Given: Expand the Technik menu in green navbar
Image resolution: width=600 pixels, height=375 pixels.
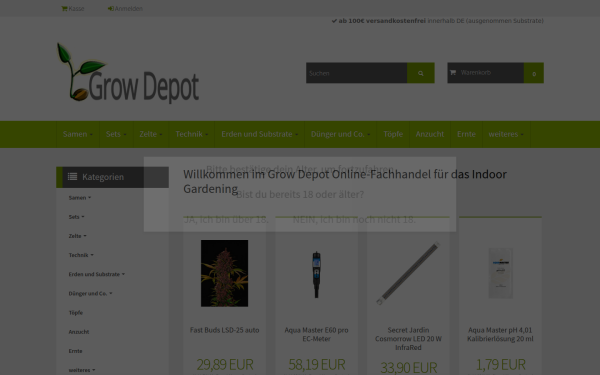Looking at the screenshot, I should click(192, 134).
